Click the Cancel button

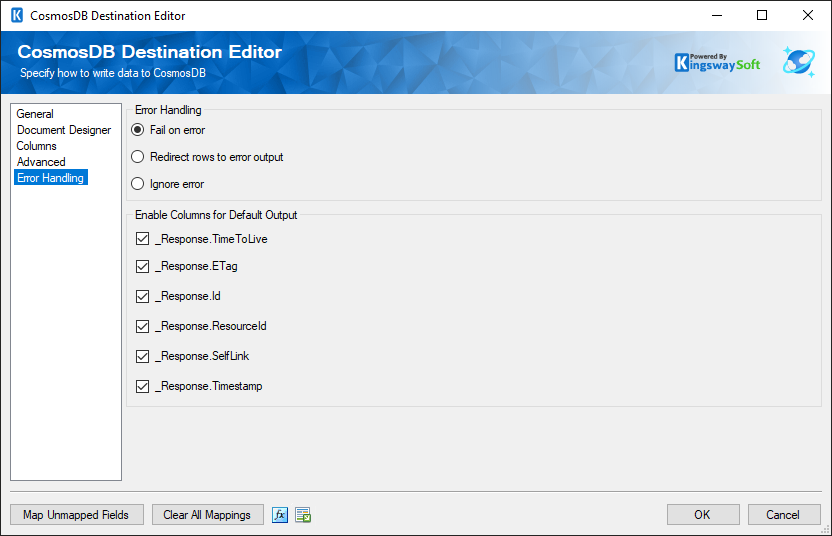783,515
